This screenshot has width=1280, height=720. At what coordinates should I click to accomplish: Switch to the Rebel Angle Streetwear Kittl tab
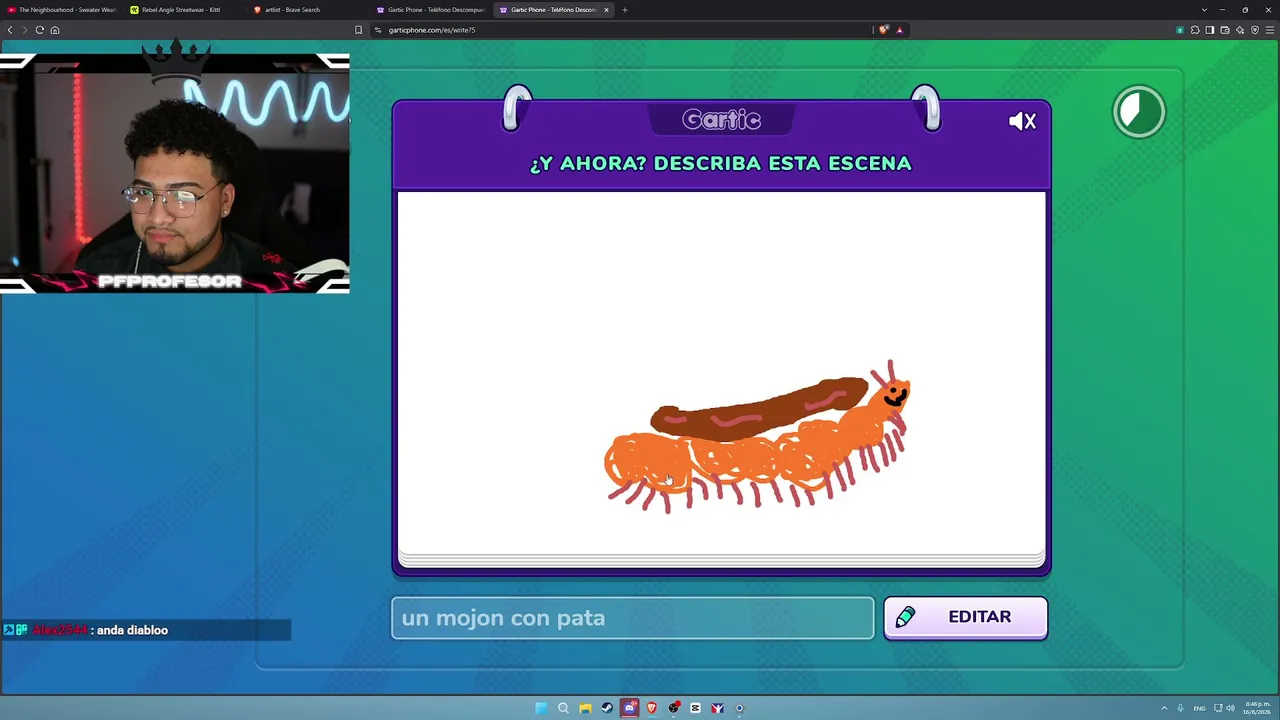click(185, 10)
